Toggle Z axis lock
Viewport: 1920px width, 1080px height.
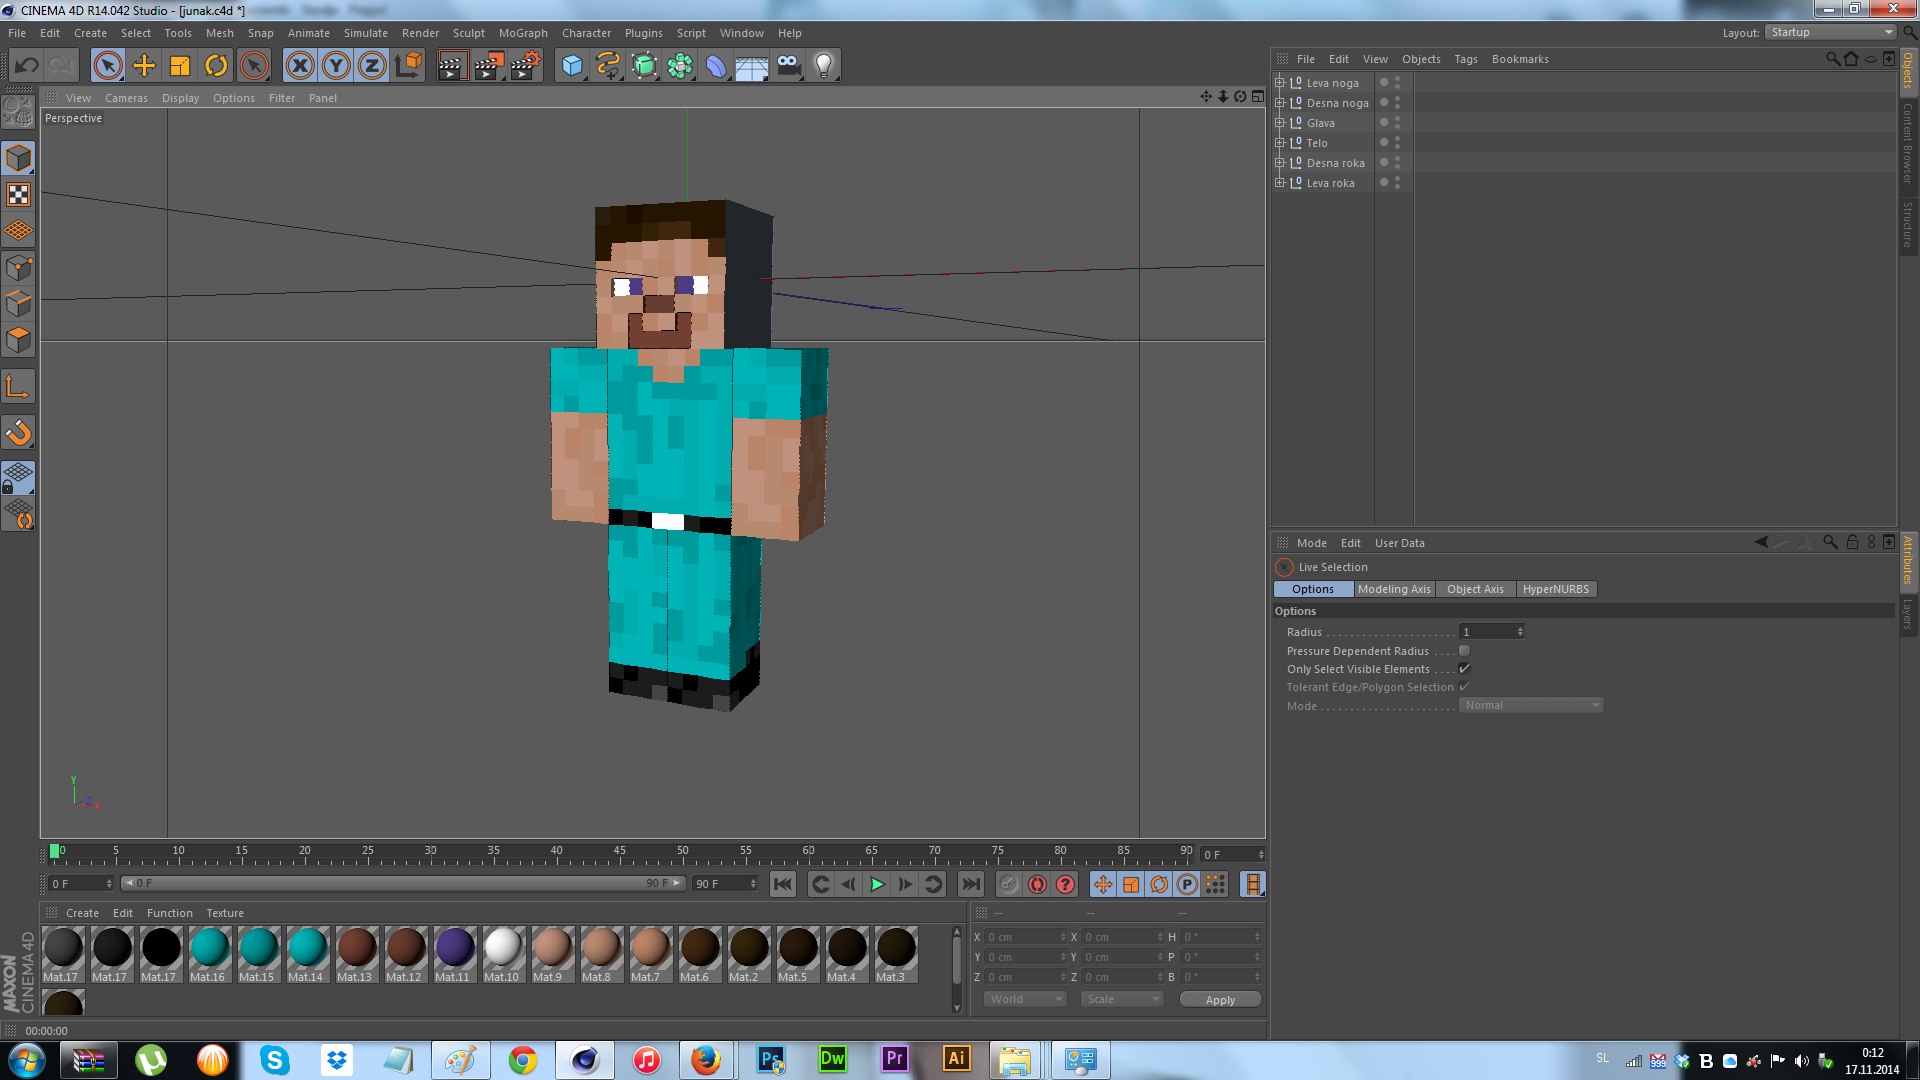372,66
